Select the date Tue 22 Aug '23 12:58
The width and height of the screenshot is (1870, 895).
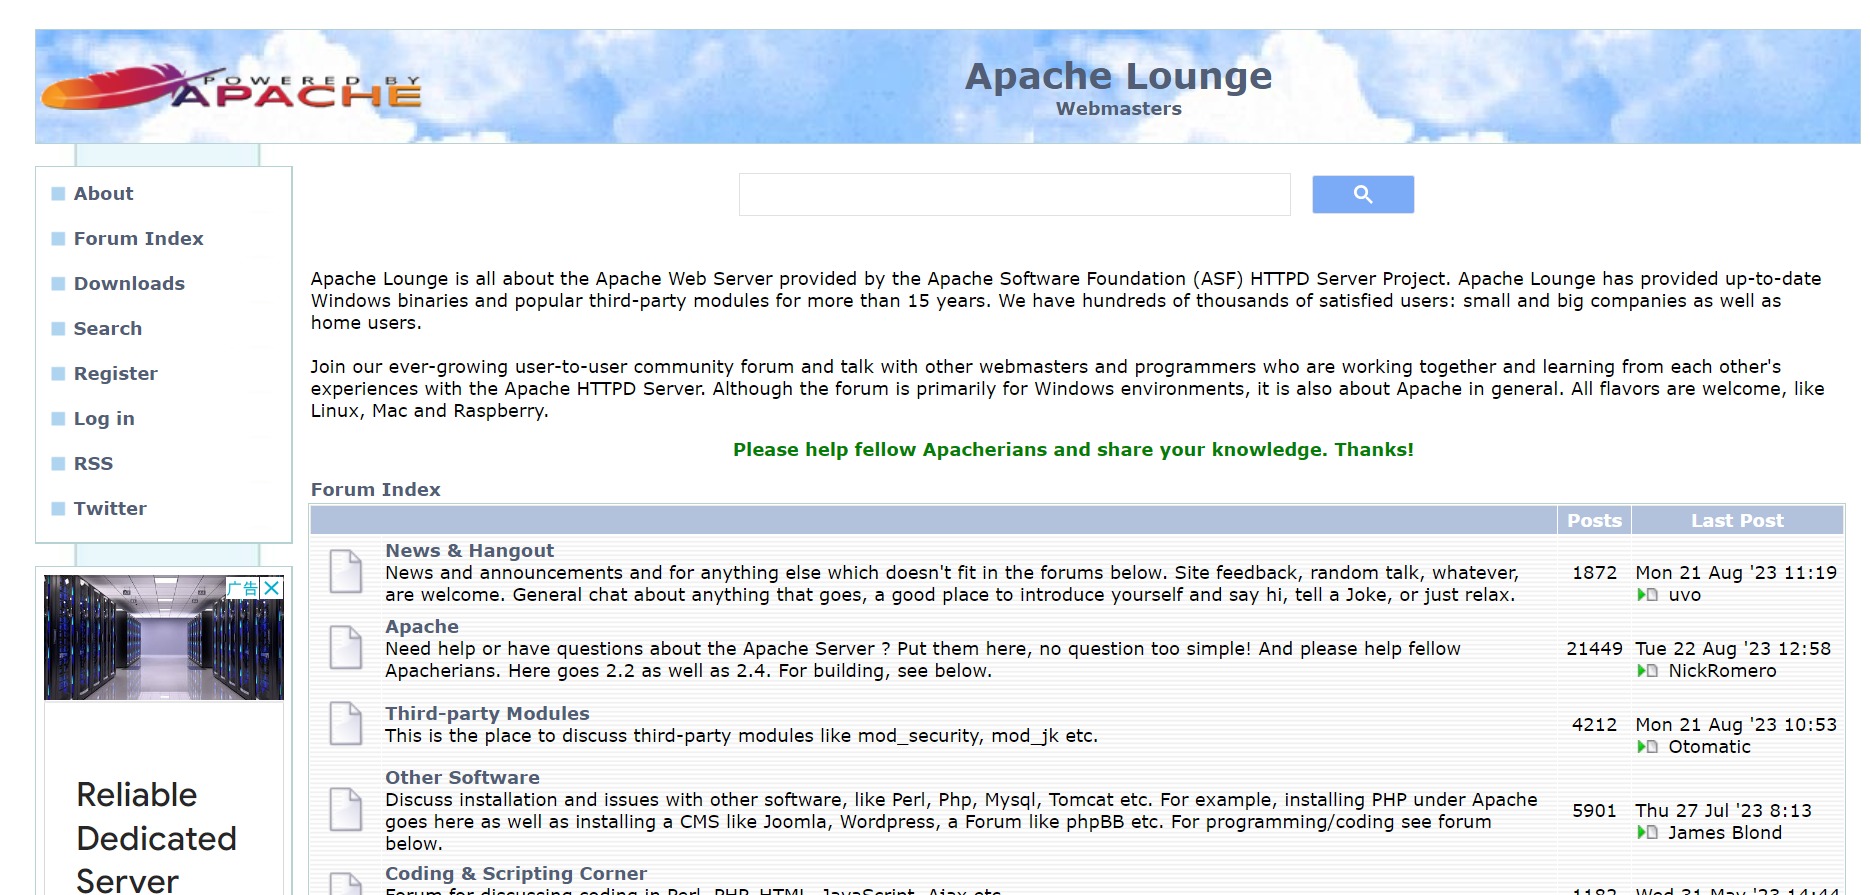click(x=1733, y=649)
